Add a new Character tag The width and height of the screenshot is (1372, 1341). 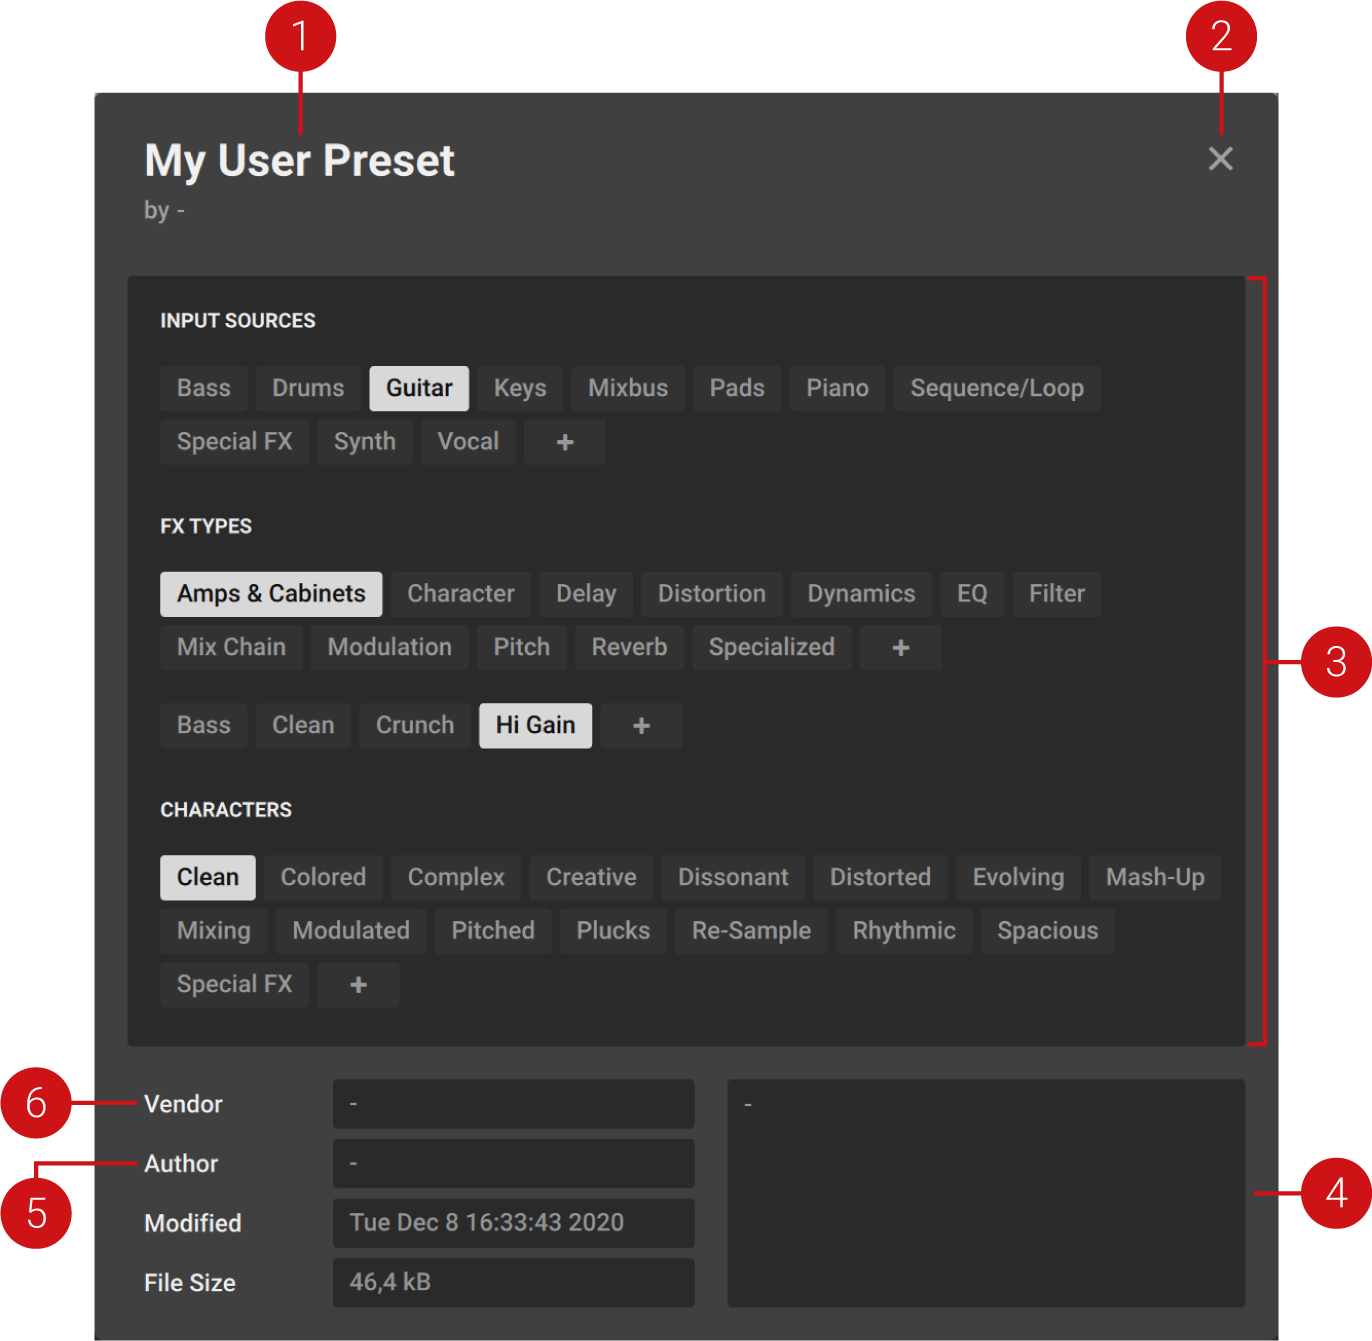point(357,984)
